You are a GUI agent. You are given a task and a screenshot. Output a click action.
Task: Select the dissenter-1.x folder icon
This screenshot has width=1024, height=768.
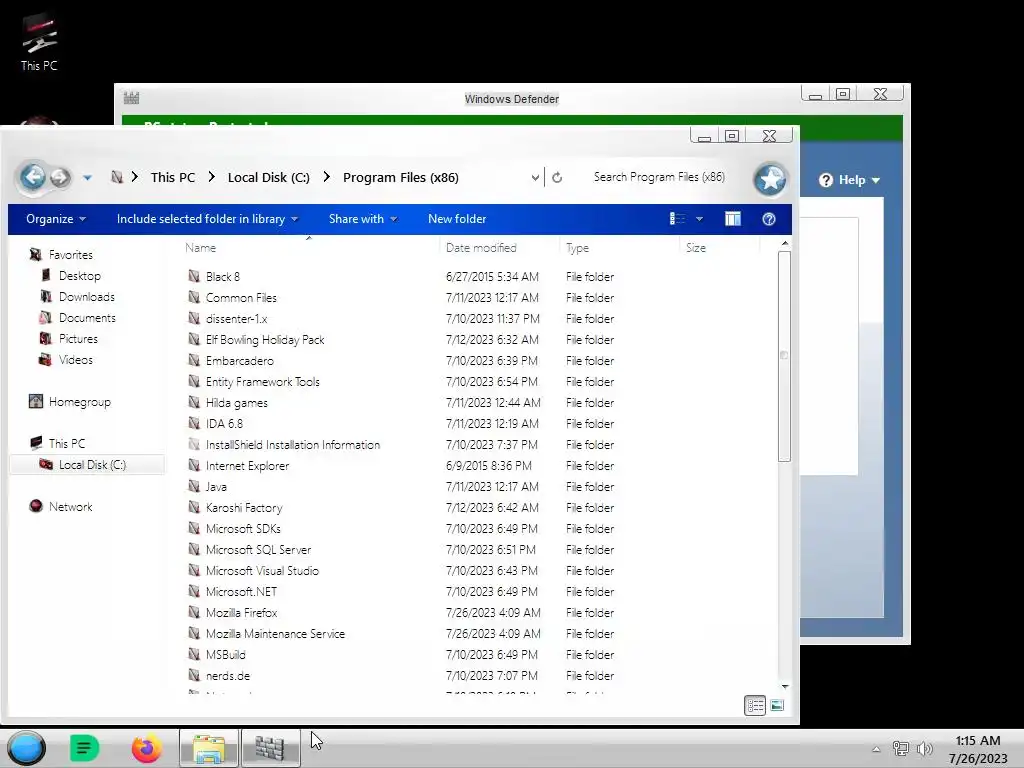(x=194, y=318)
